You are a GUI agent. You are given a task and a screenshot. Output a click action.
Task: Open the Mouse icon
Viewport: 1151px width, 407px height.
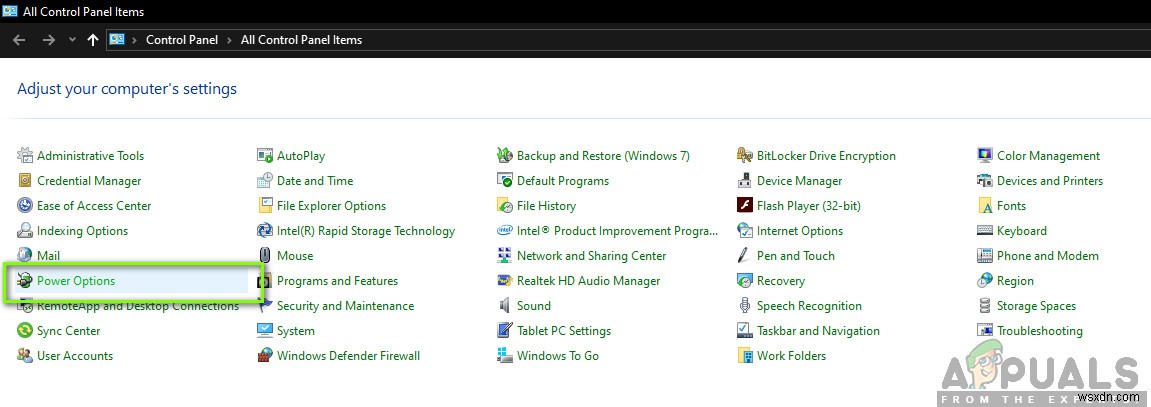click(265, 256)
